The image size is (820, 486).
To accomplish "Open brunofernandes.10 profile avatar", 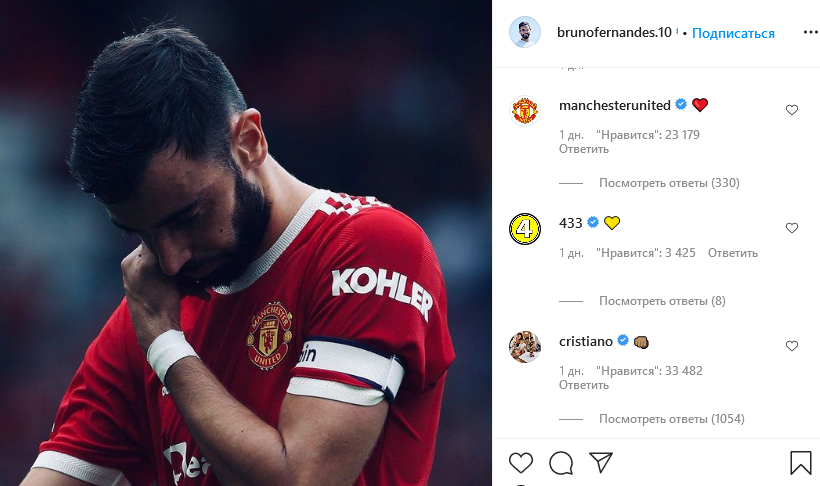I will pyautogui.click(x=525, y=32).
